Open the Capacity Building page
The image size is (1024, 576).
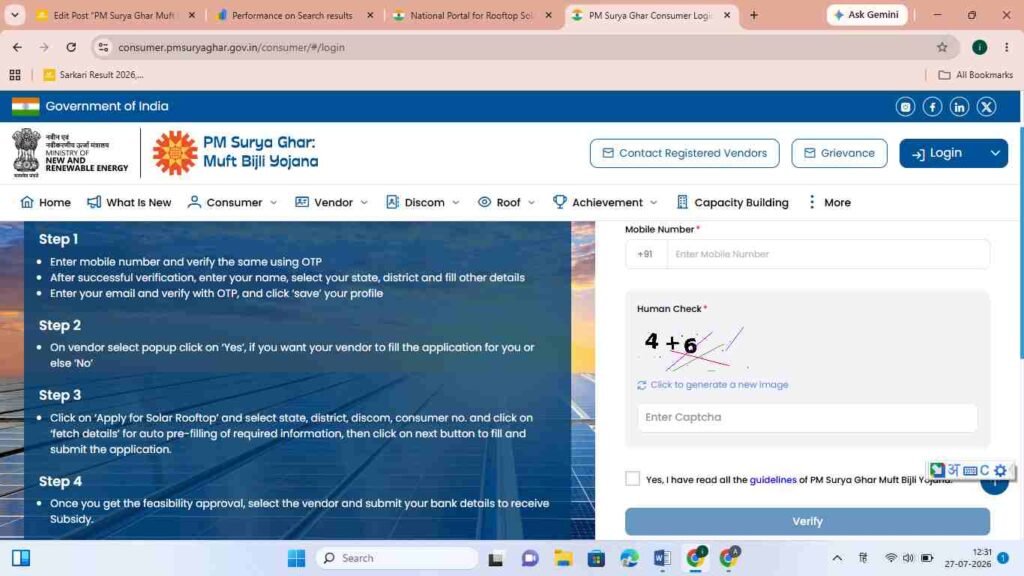(x=732, y=202)
